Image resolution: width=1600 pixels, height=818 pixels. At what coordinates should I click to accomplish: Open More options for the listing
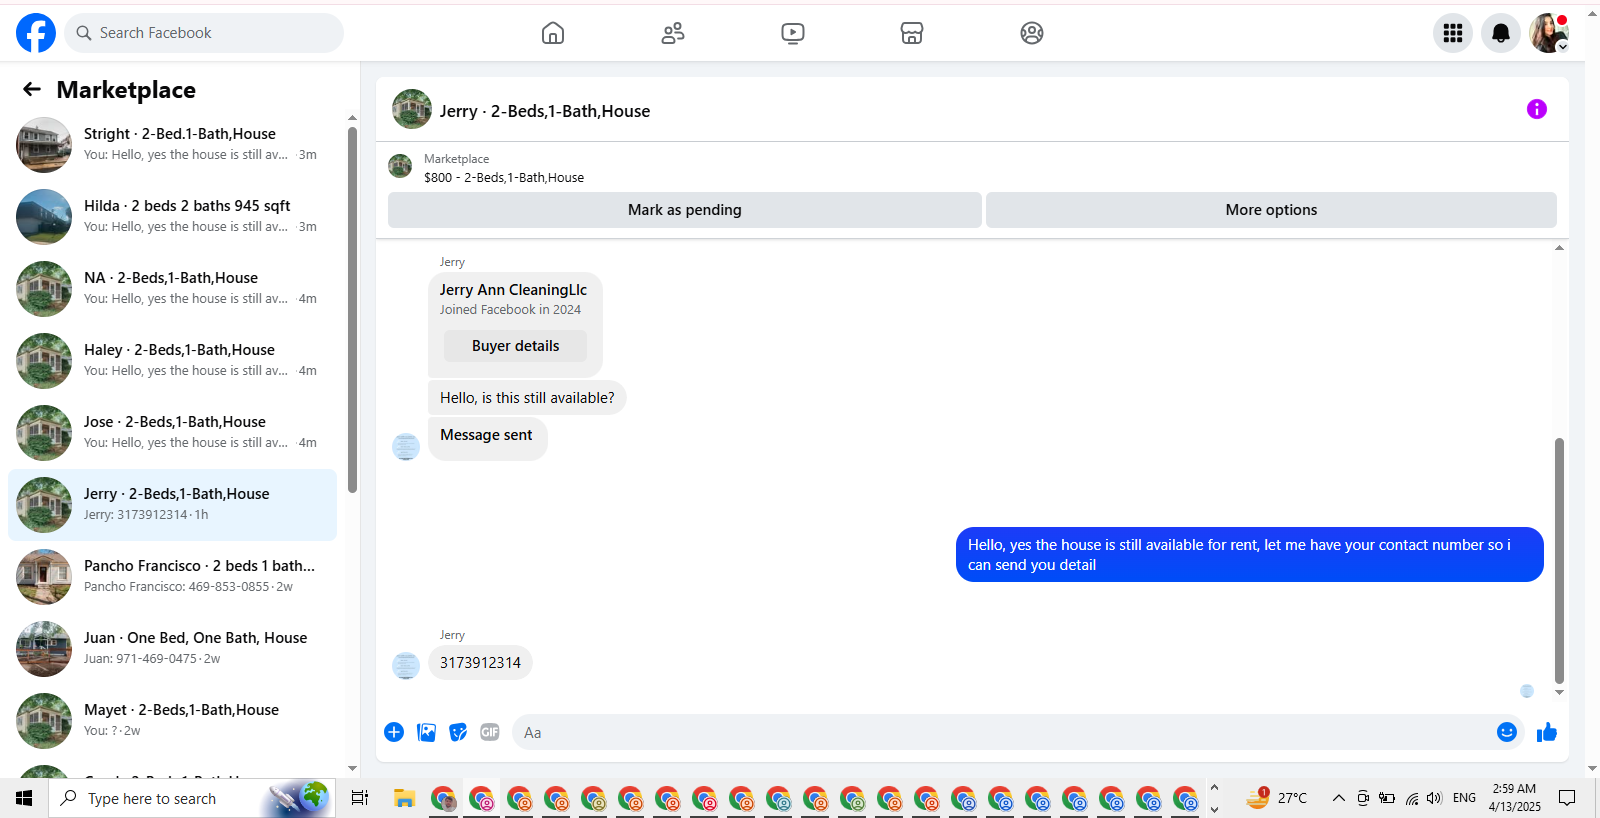pos(1271,210)
